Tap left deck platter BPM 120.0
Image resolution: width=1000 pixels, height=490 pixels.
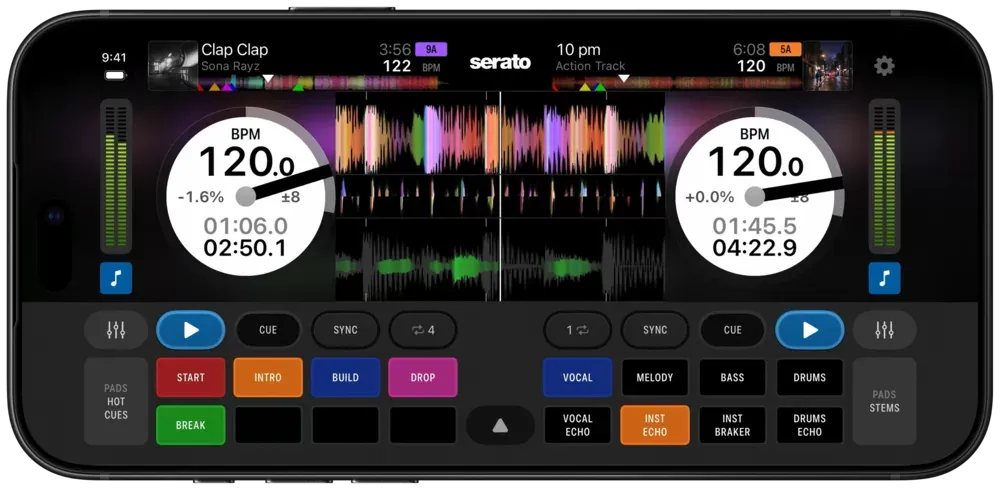(247, 162)
